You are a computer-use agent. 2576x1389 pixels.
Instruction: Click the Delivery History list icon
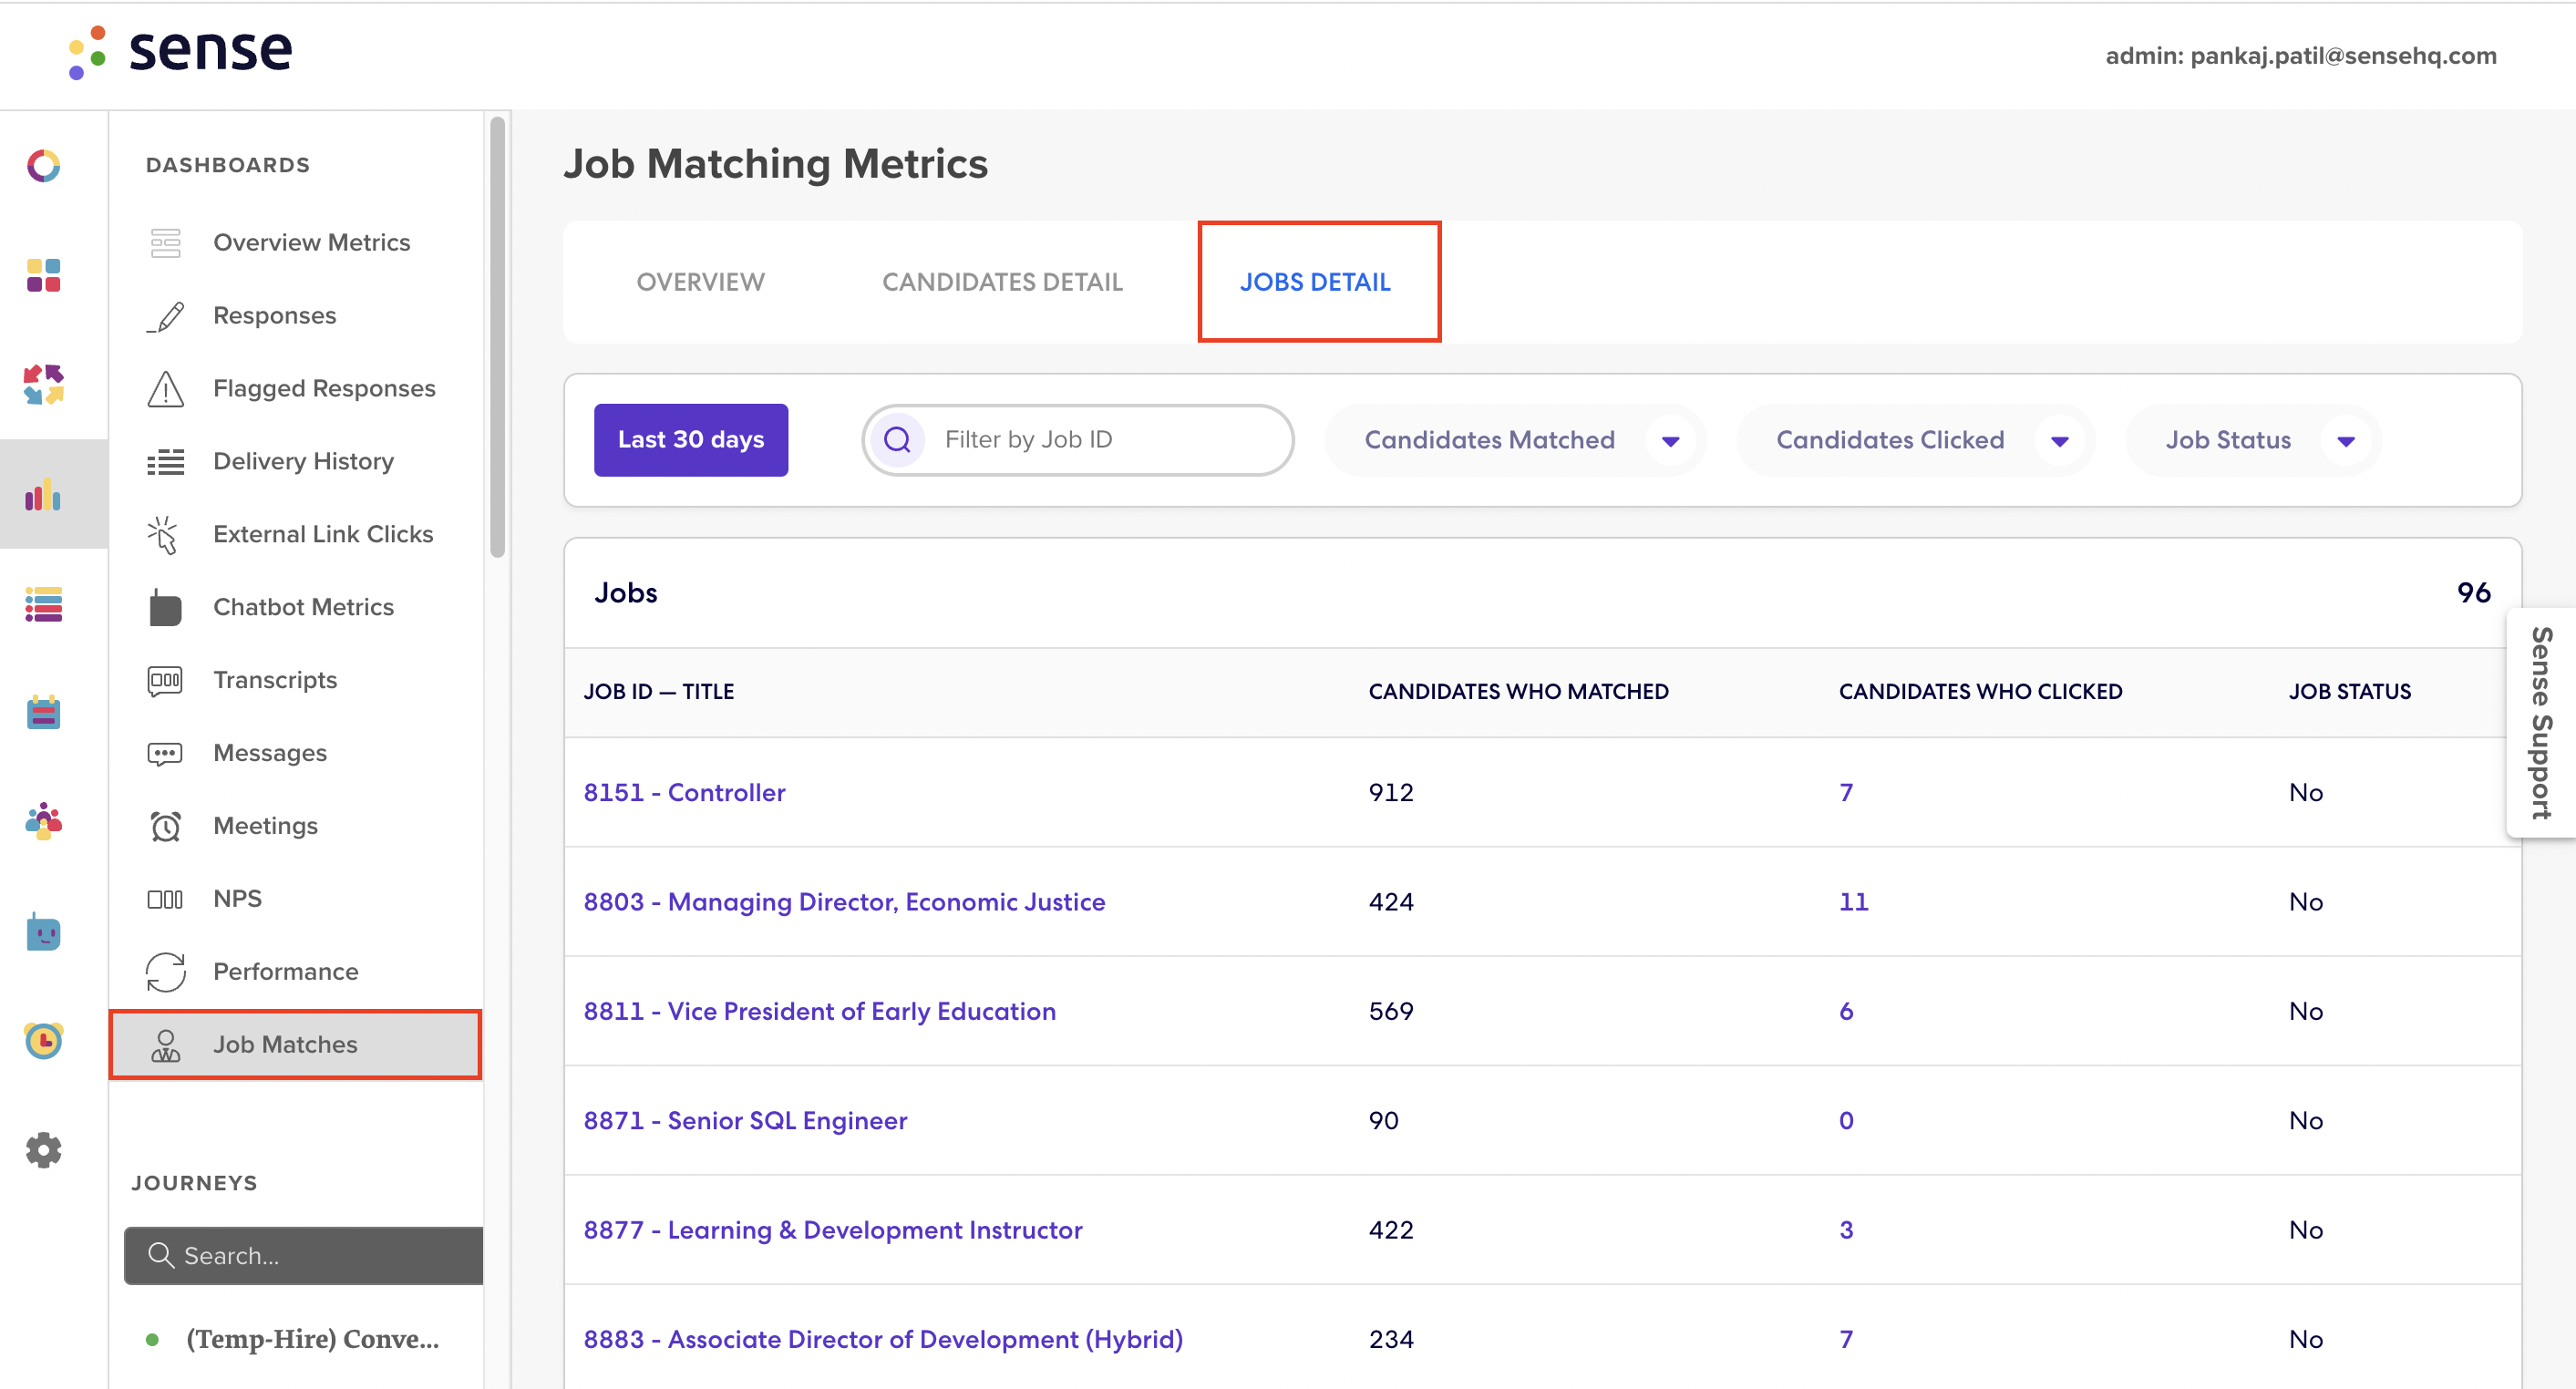165,461
